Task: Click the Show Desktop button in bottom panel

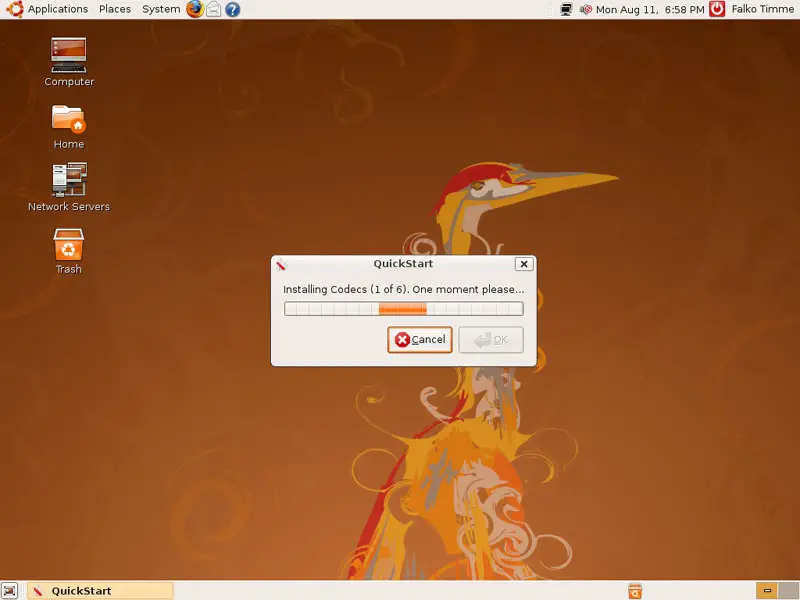Action: pyautogui.click(x=9, y=591)
